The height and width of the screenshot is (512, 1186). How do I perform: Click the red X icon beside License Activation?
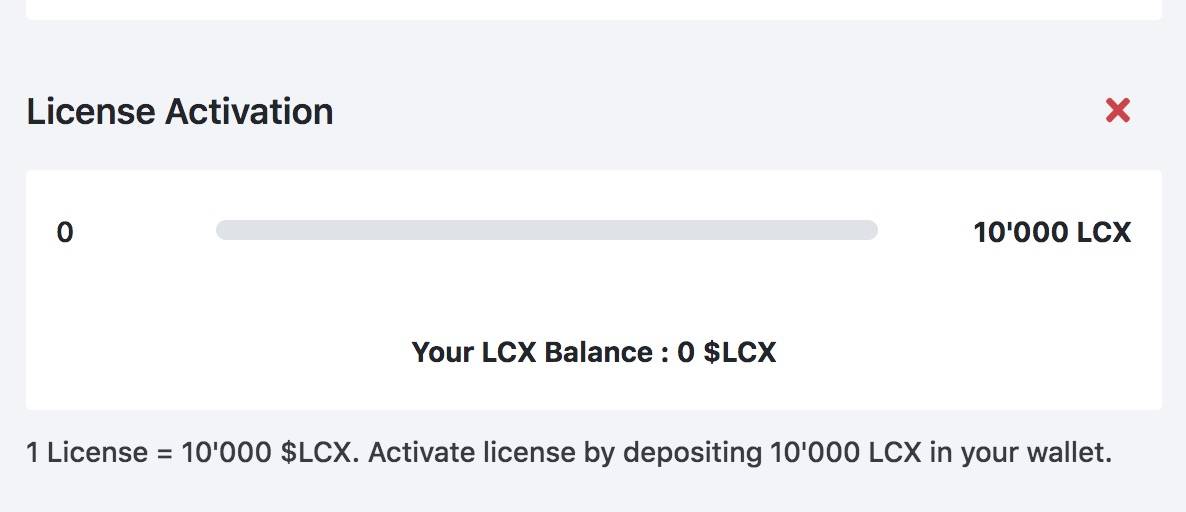[1117, 110]
